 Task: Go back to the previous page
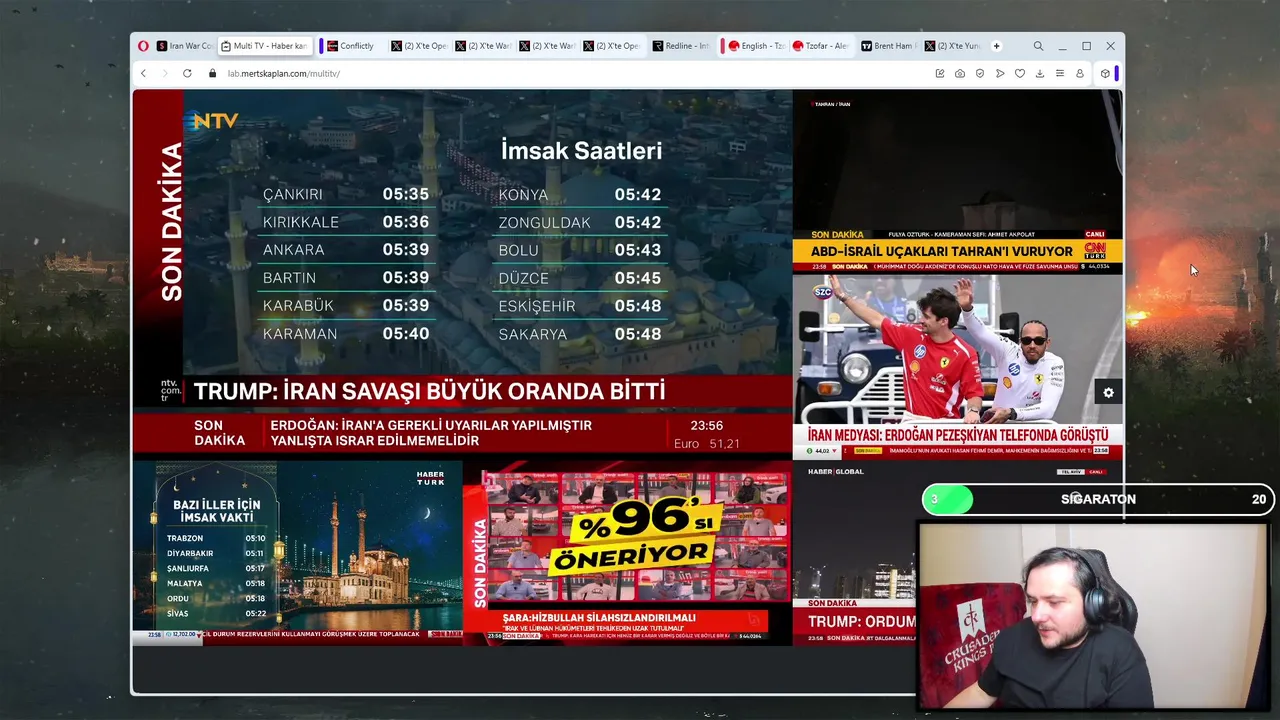pyautogui.click(x=143, y=73)
